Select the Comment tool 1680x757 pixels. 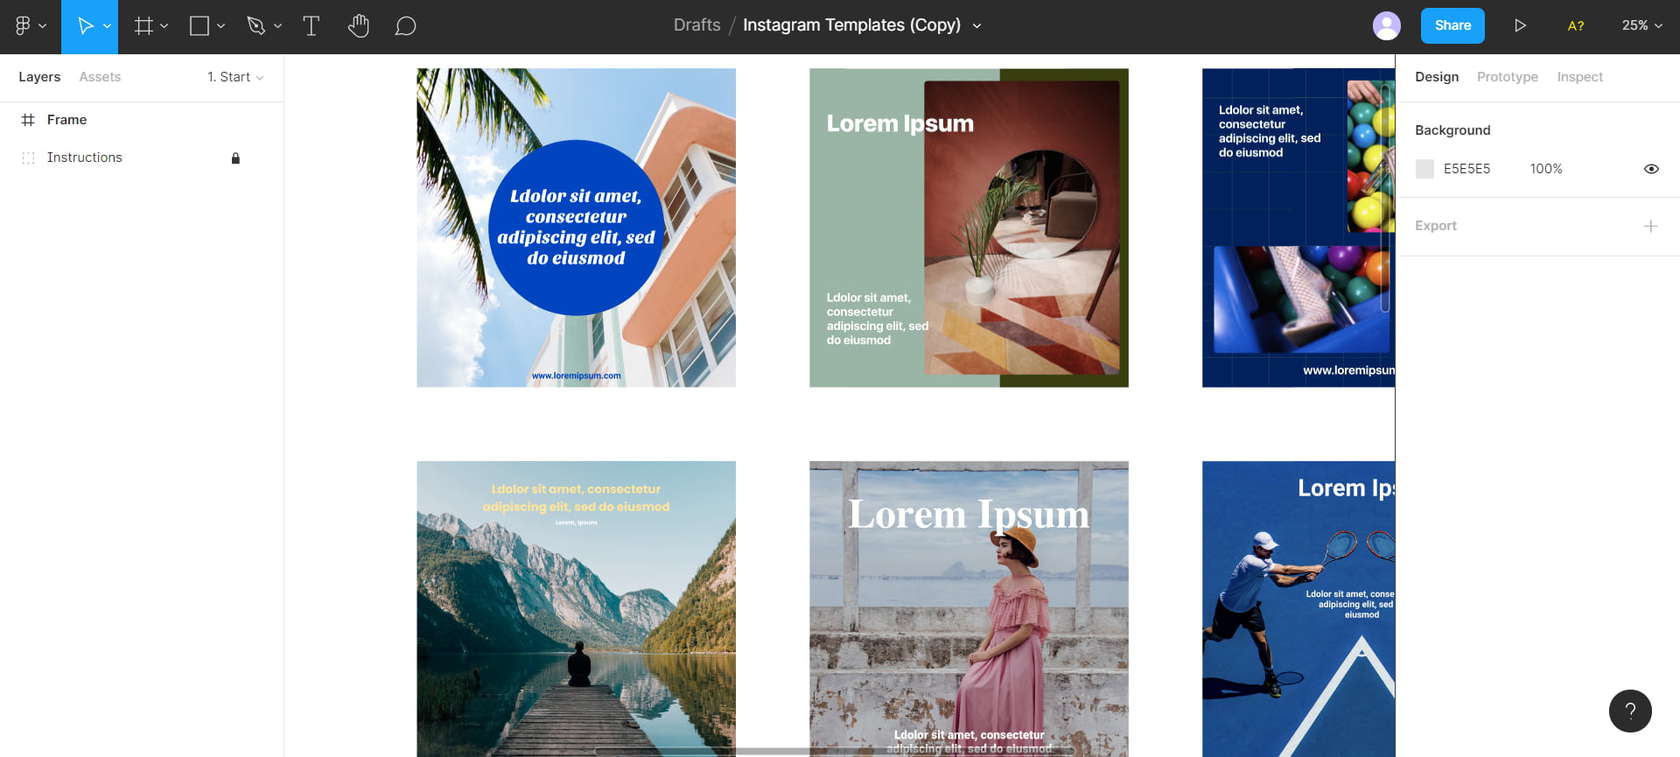[x=405, y=26]
